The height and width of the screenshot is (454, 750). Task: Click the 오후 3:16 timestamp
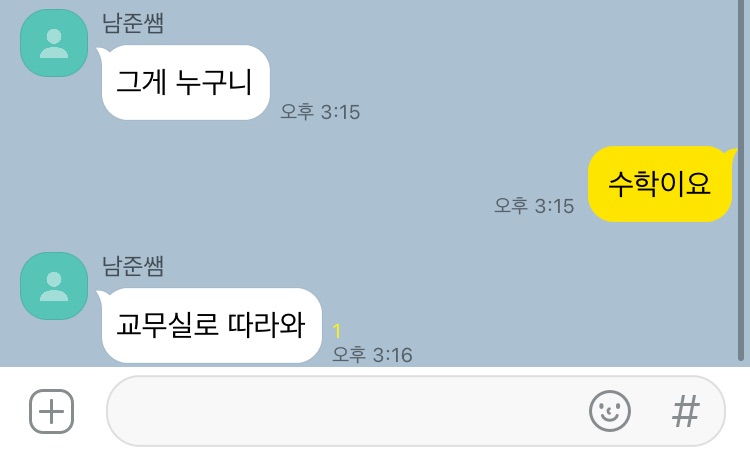(372, 354)
